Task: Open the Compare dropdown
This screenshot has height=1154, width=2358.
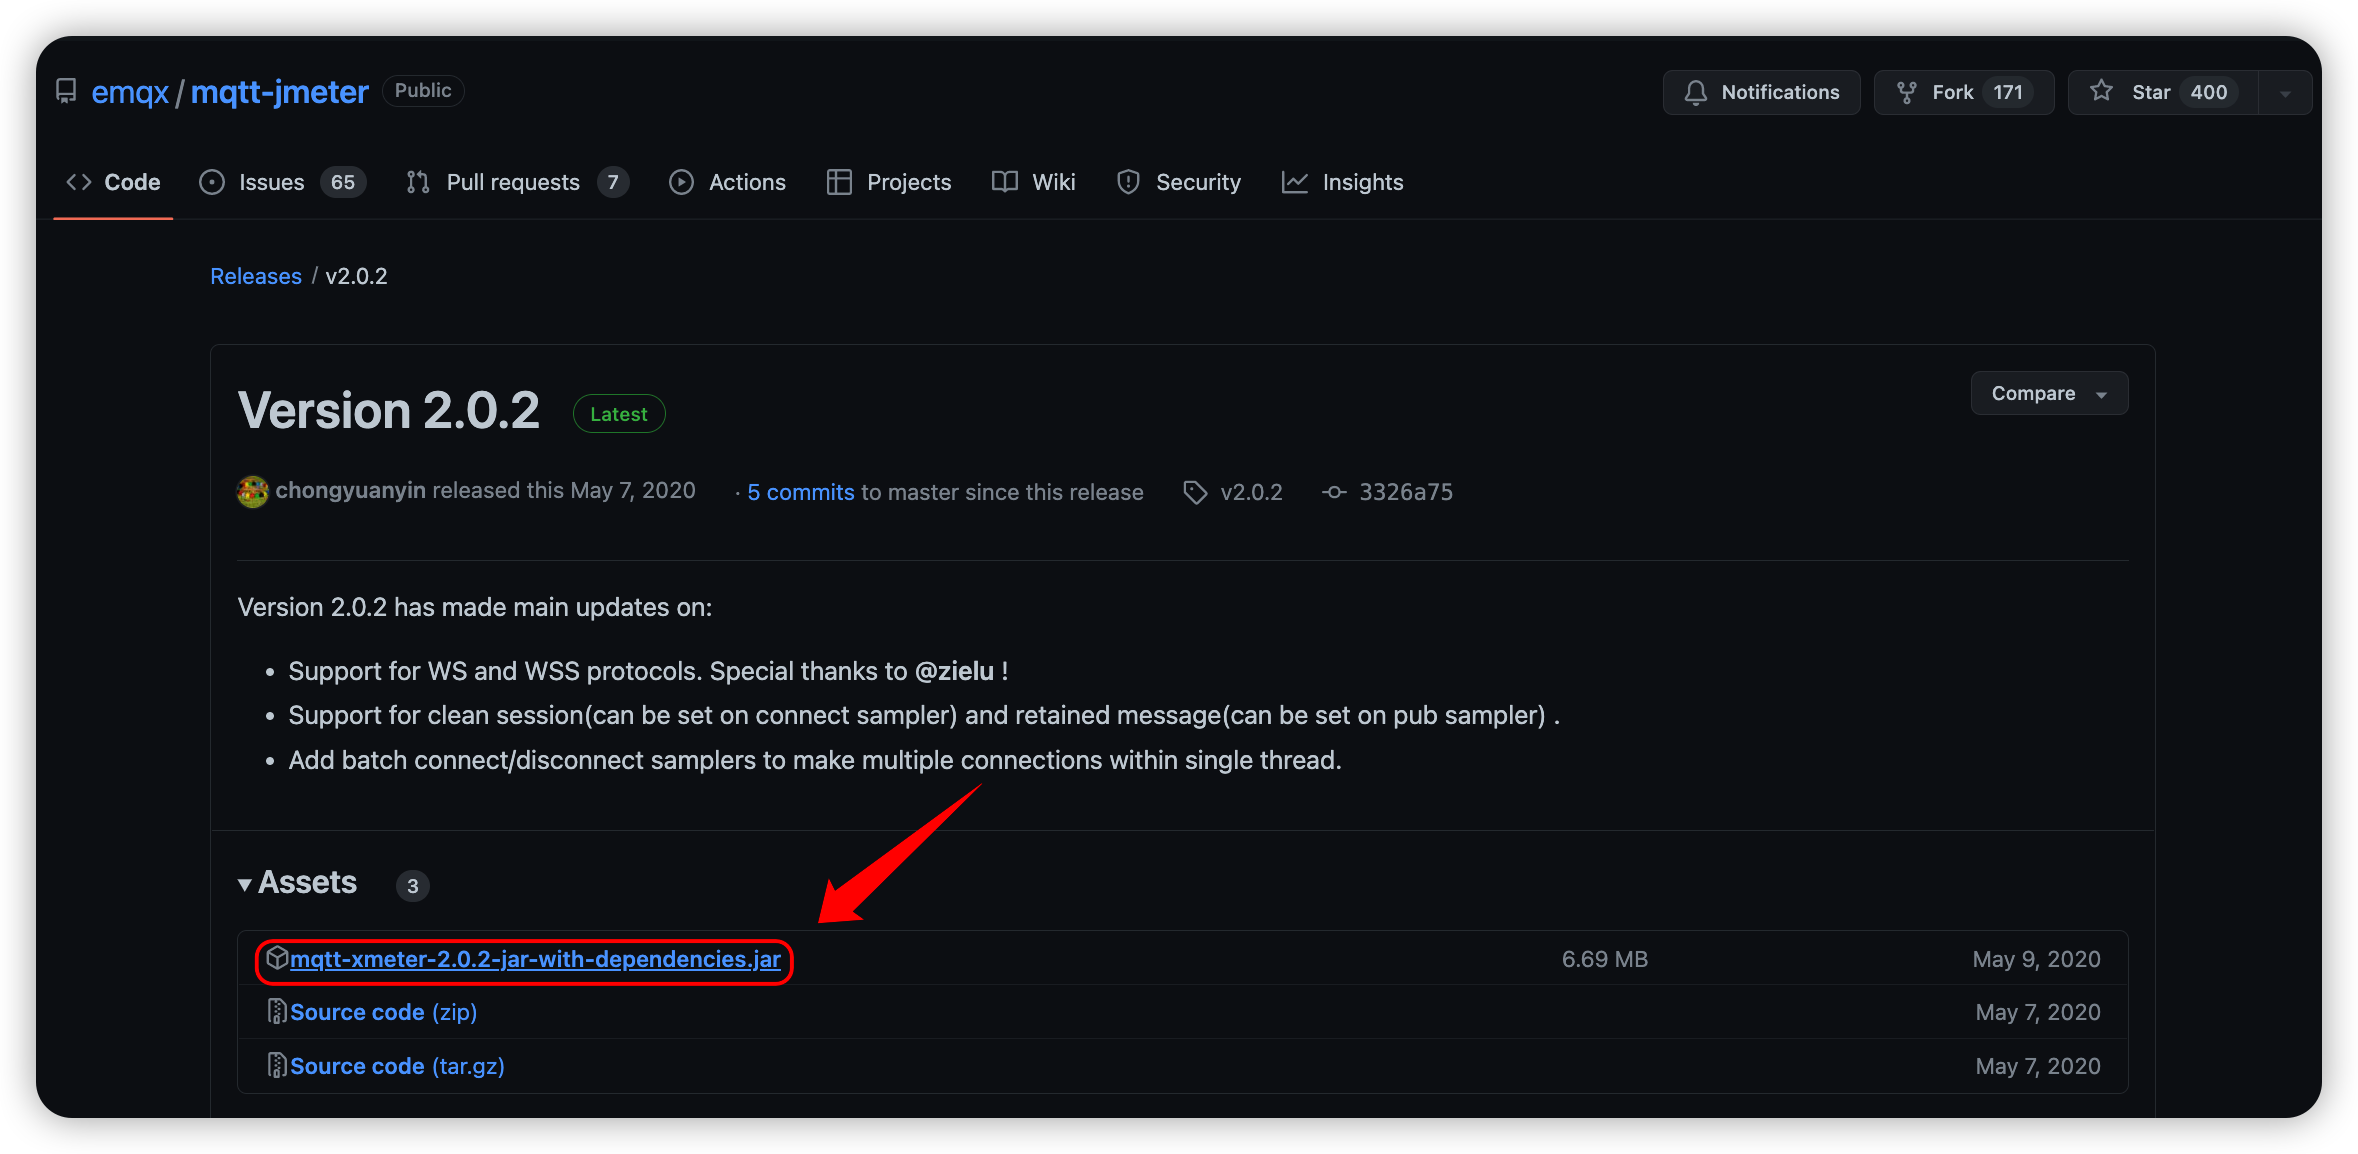Action: click(x=2049, y=393)
